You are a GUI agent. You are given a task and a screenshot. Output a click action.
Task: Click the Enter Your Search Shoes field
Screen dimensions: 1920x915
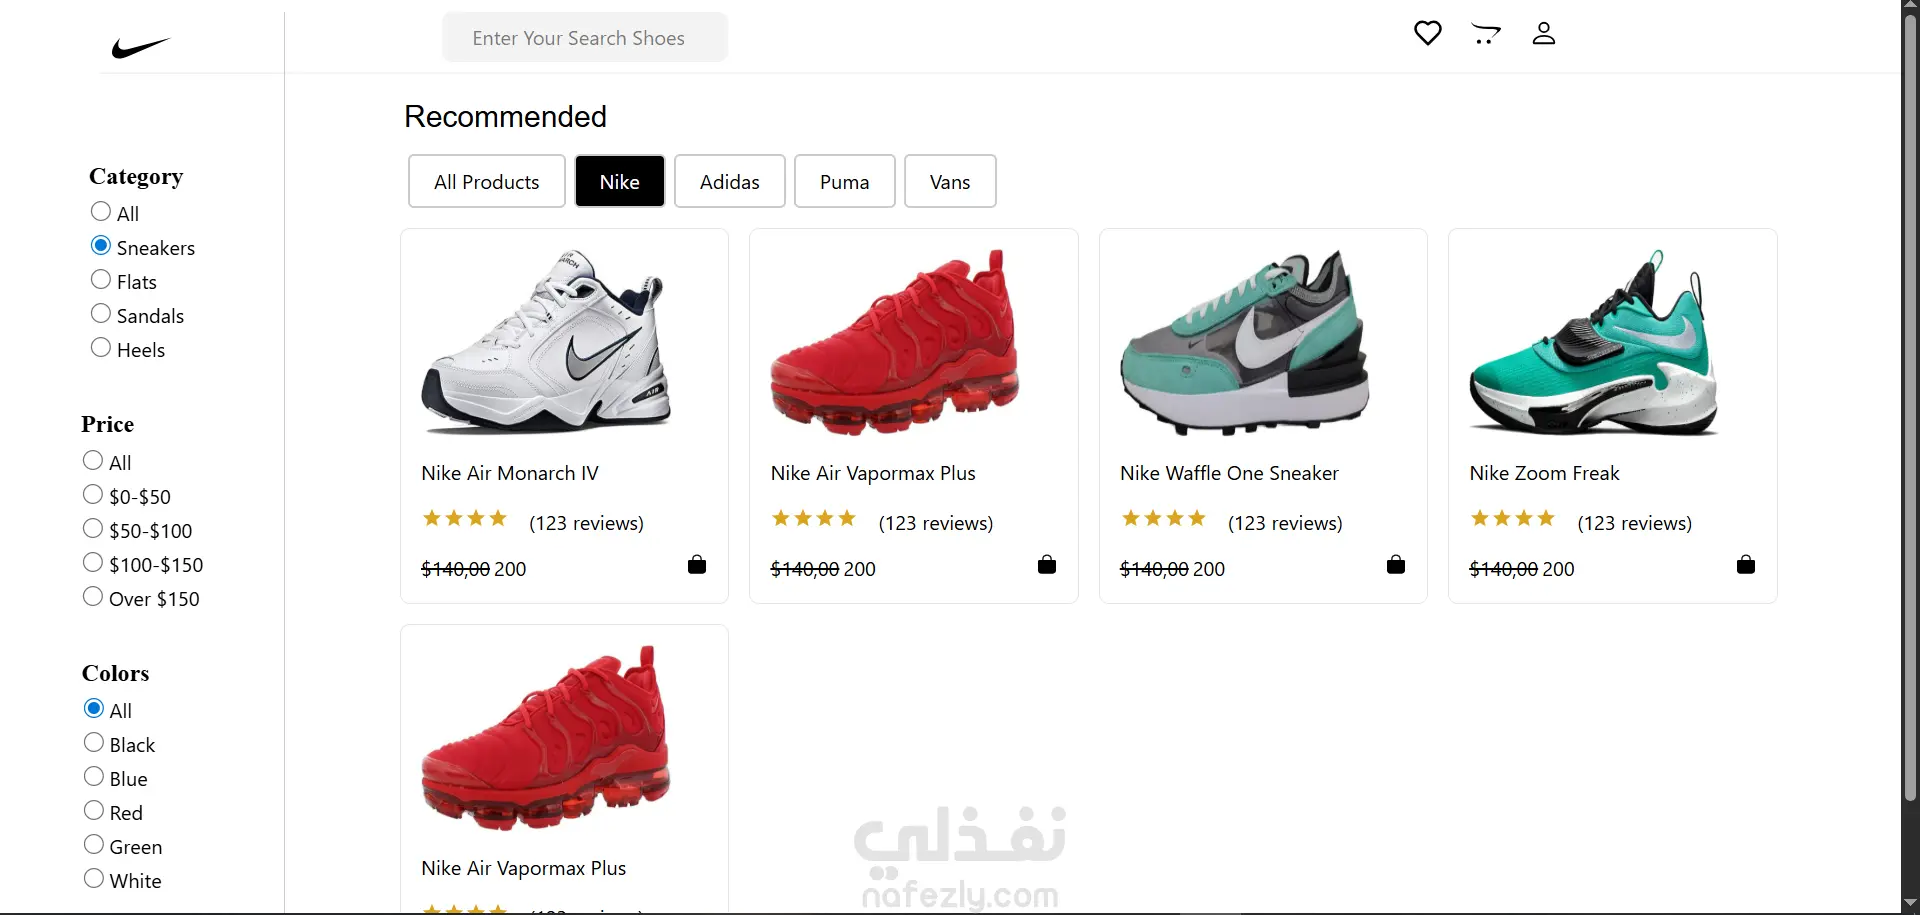[585, 38]
